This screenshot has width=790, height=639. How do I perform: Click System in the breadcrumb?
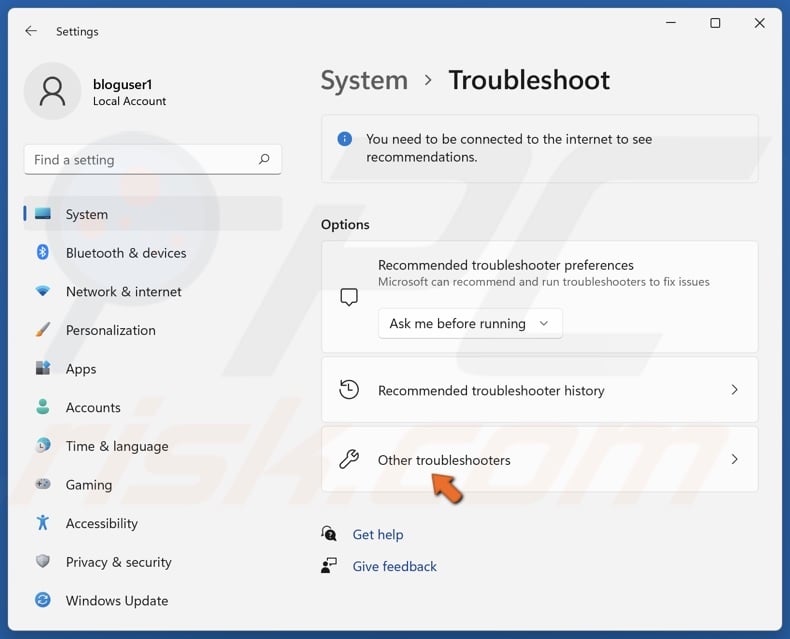pos(364,81)
